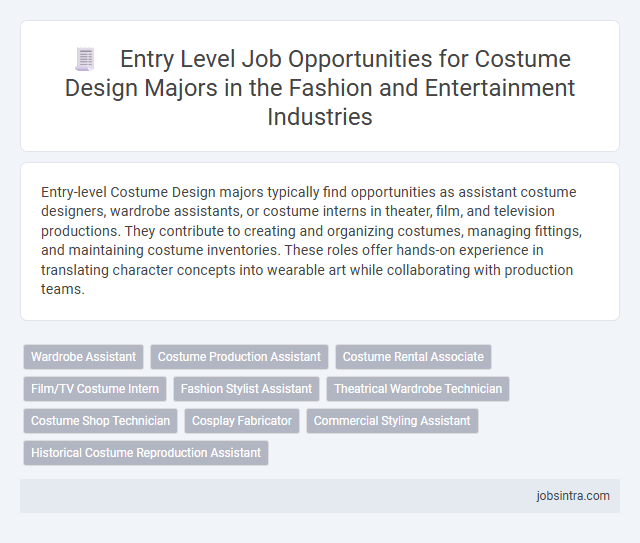Image resolution: width=640 pixels, height=543 pixels.
Task: Click the Entry Level Job Opportunities heading
Action: (x=320, y=87)
